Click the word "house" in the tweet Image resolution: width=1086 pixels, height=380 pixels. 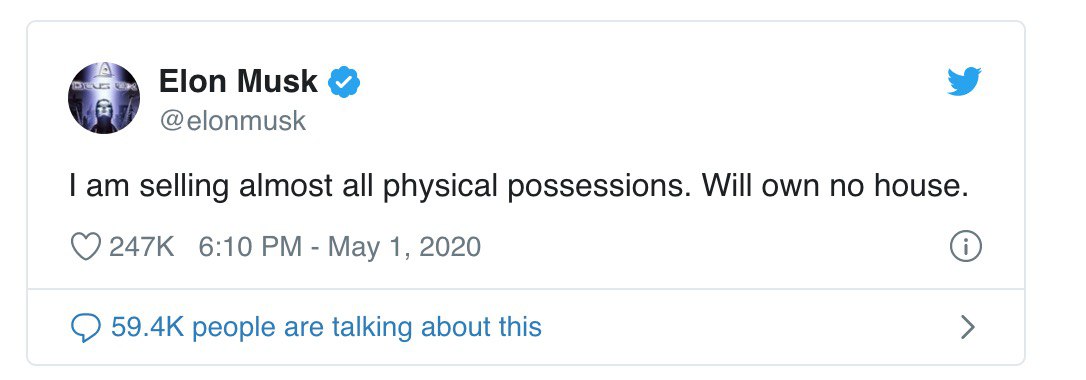pos(923,186)
